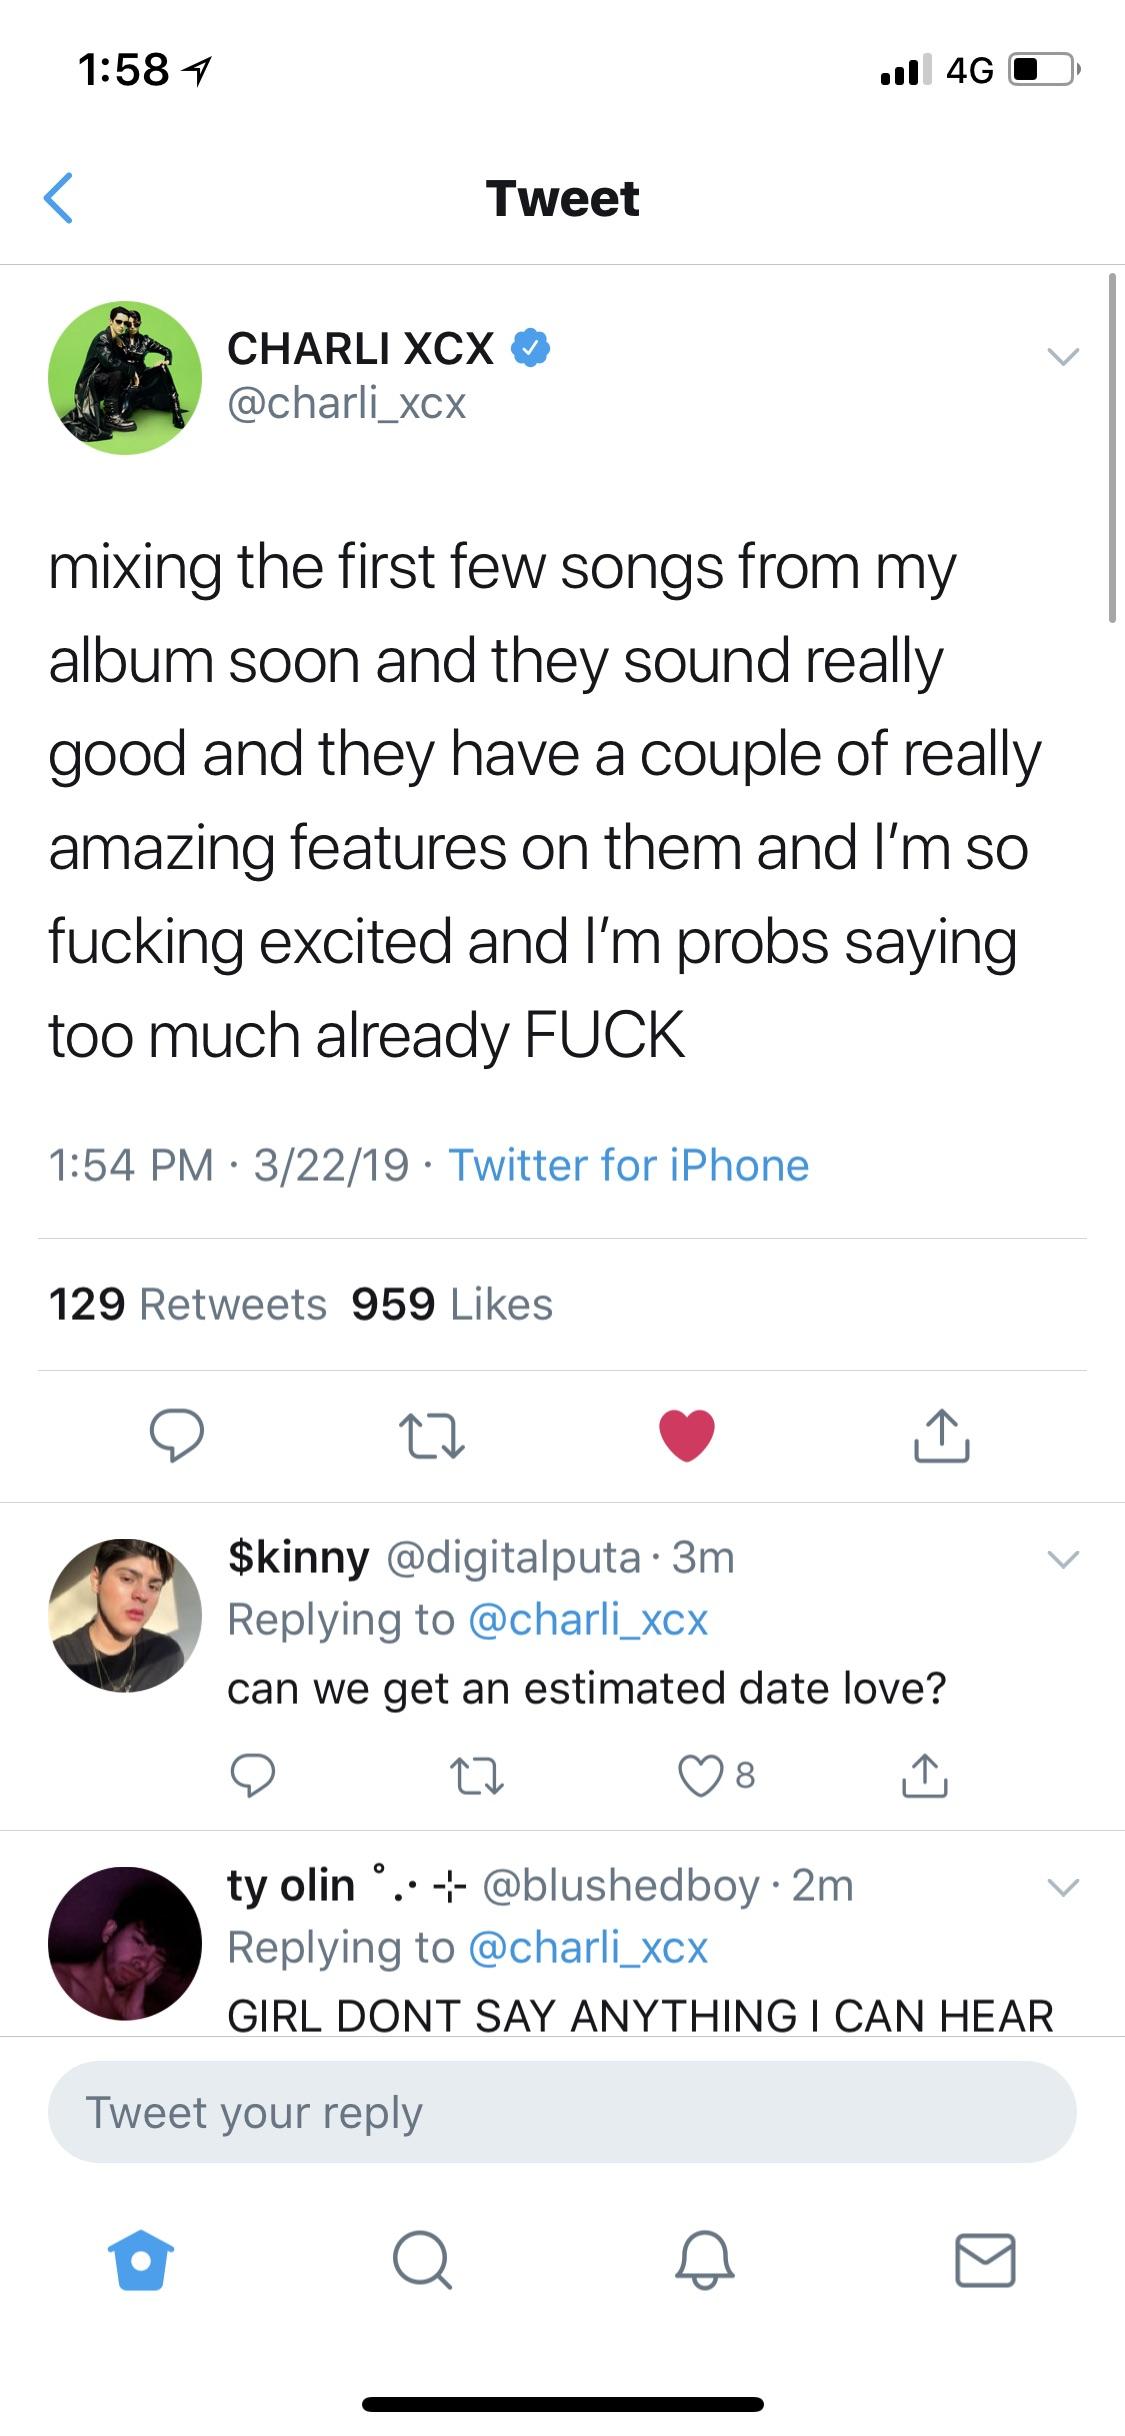
Task: Select the Tweet title header
Action: tap(562, 197)
